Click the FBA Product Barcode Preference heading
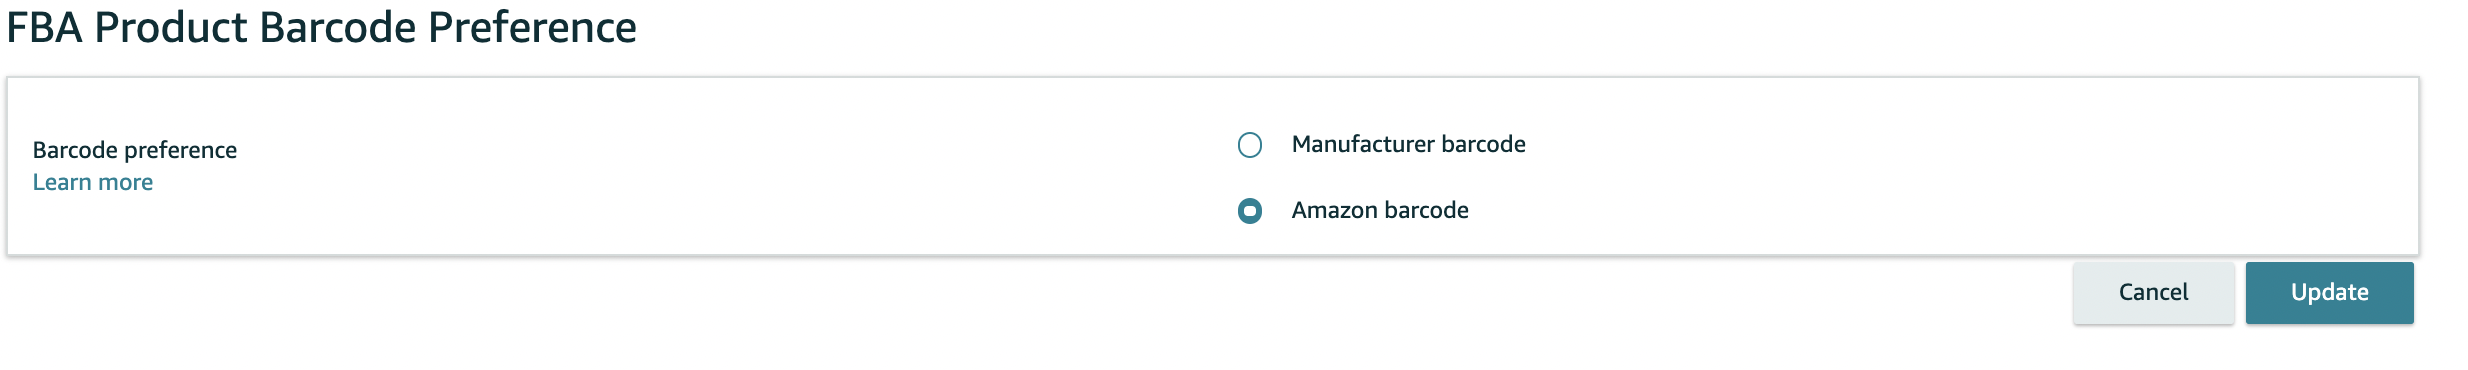 tap(321, 27)
